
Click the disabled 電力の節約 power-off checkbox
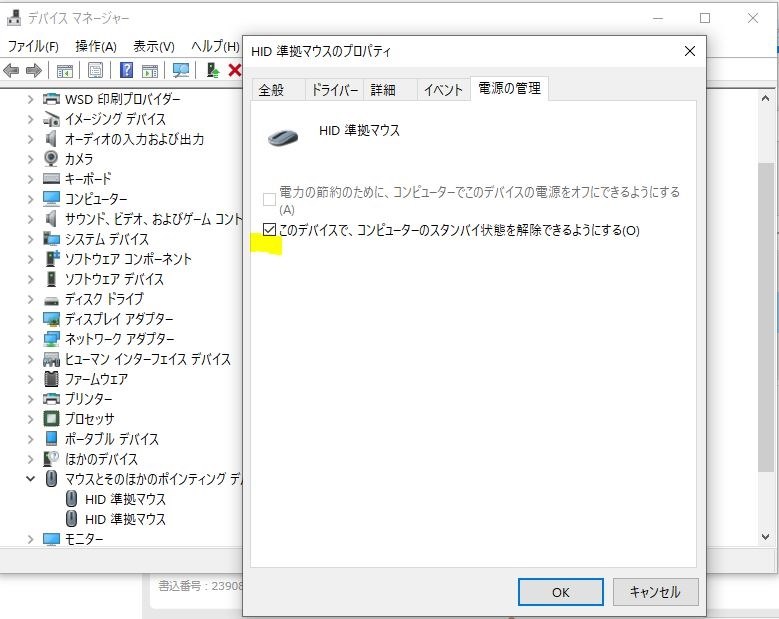(269, 199)
